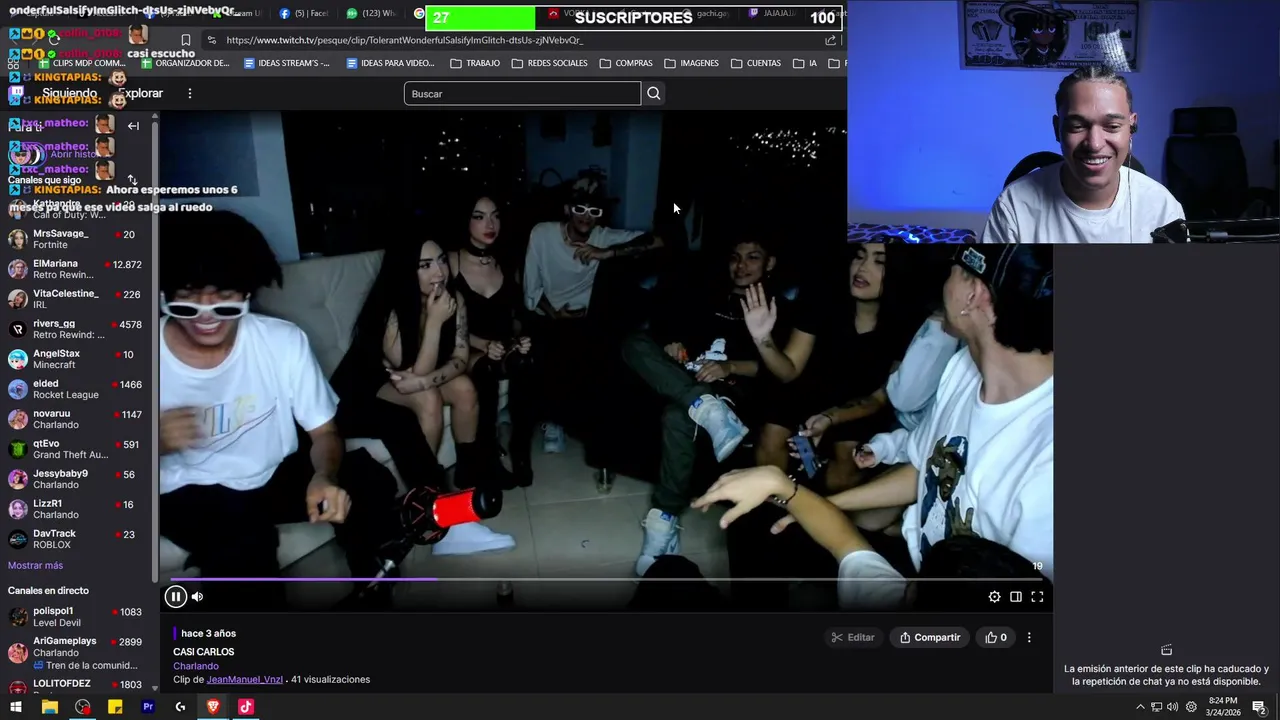The image size is (1280, 720).
Task: Open ElMariana Retro Rewind channel
Action: (x=75, y=269)
